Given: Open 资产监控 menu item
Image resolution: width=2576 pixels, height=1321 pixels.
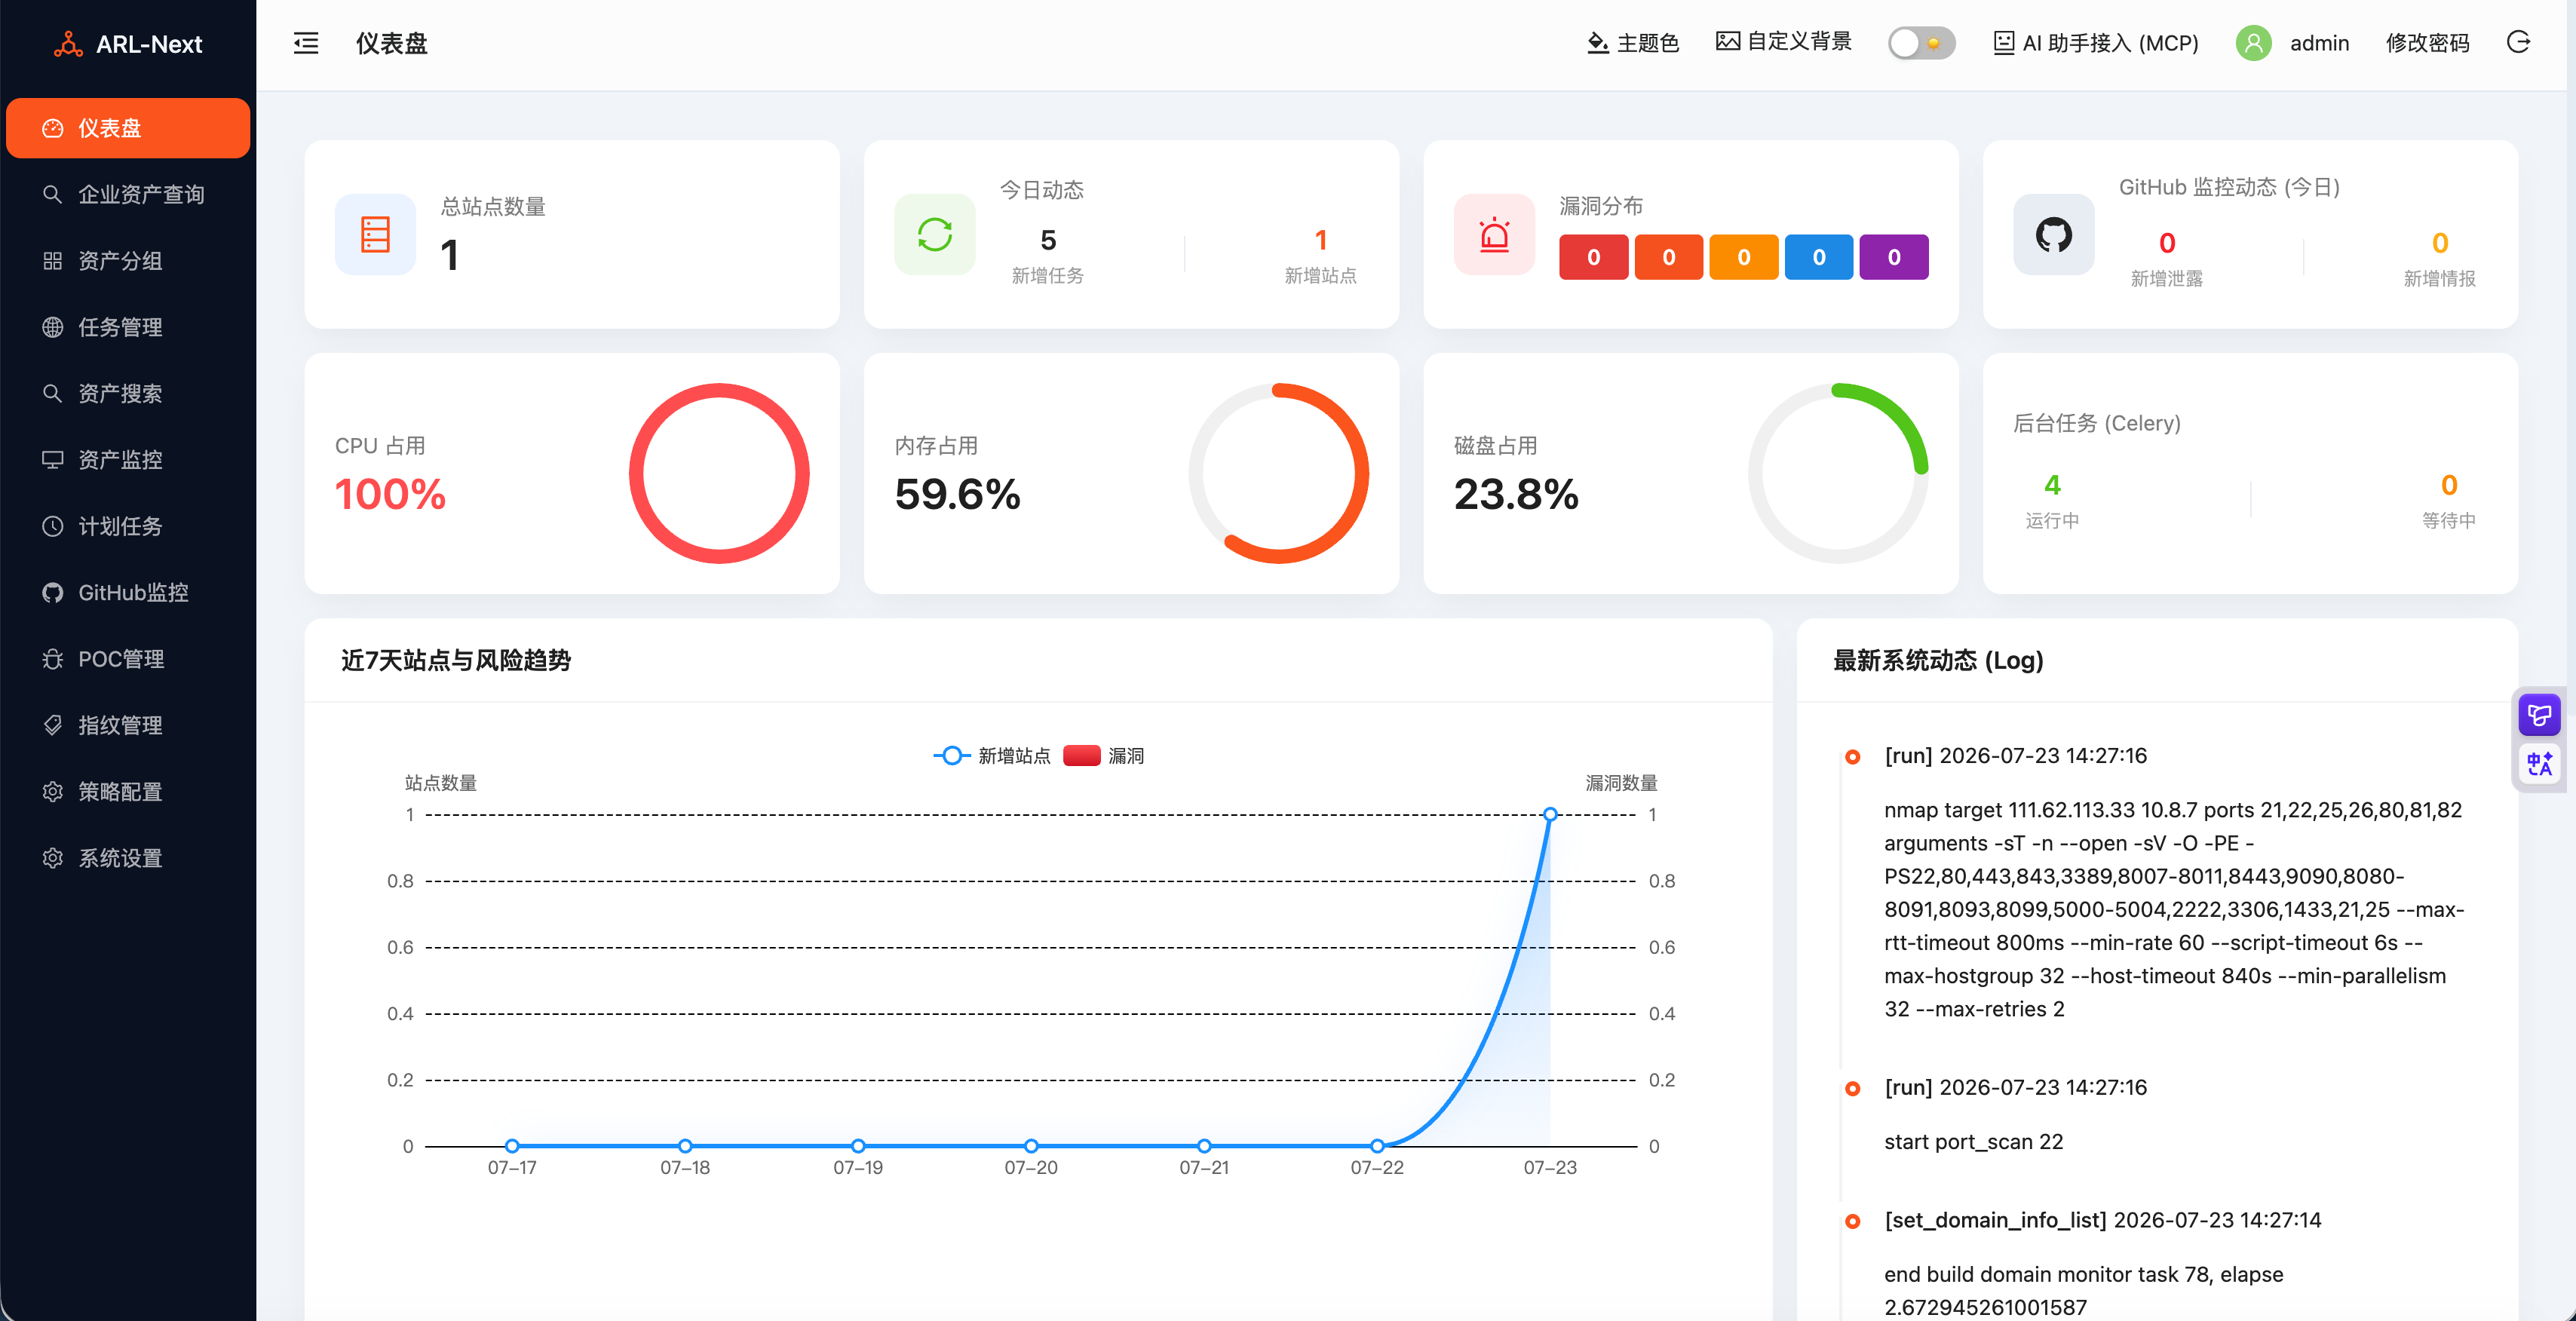Looking at the screenshot, I should click(128, 460).
